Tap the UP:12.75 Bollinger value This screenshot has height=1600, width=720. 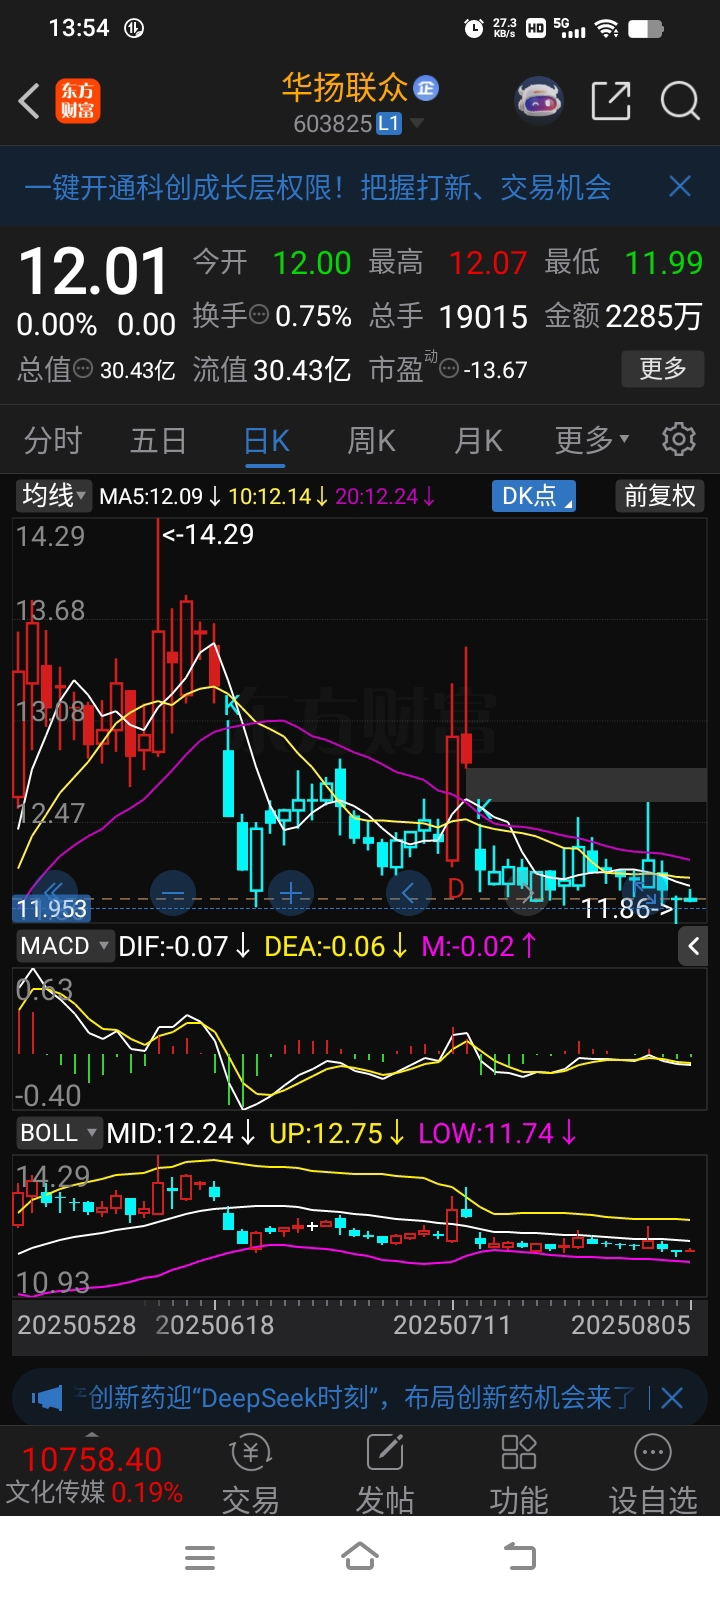pyautogui.click(x=326, y=1133)
